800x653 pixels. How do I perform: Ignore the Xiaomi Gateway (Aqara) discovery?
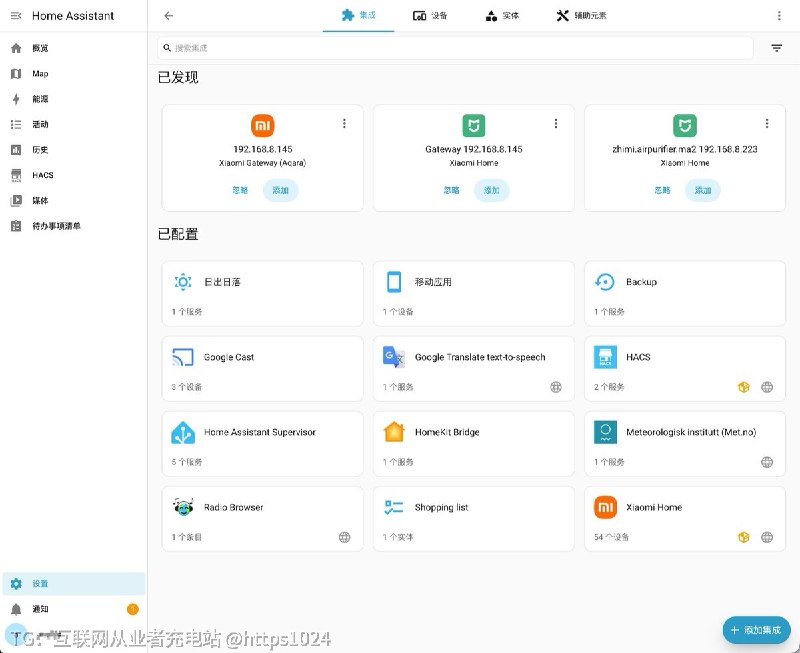click(240, 190)
